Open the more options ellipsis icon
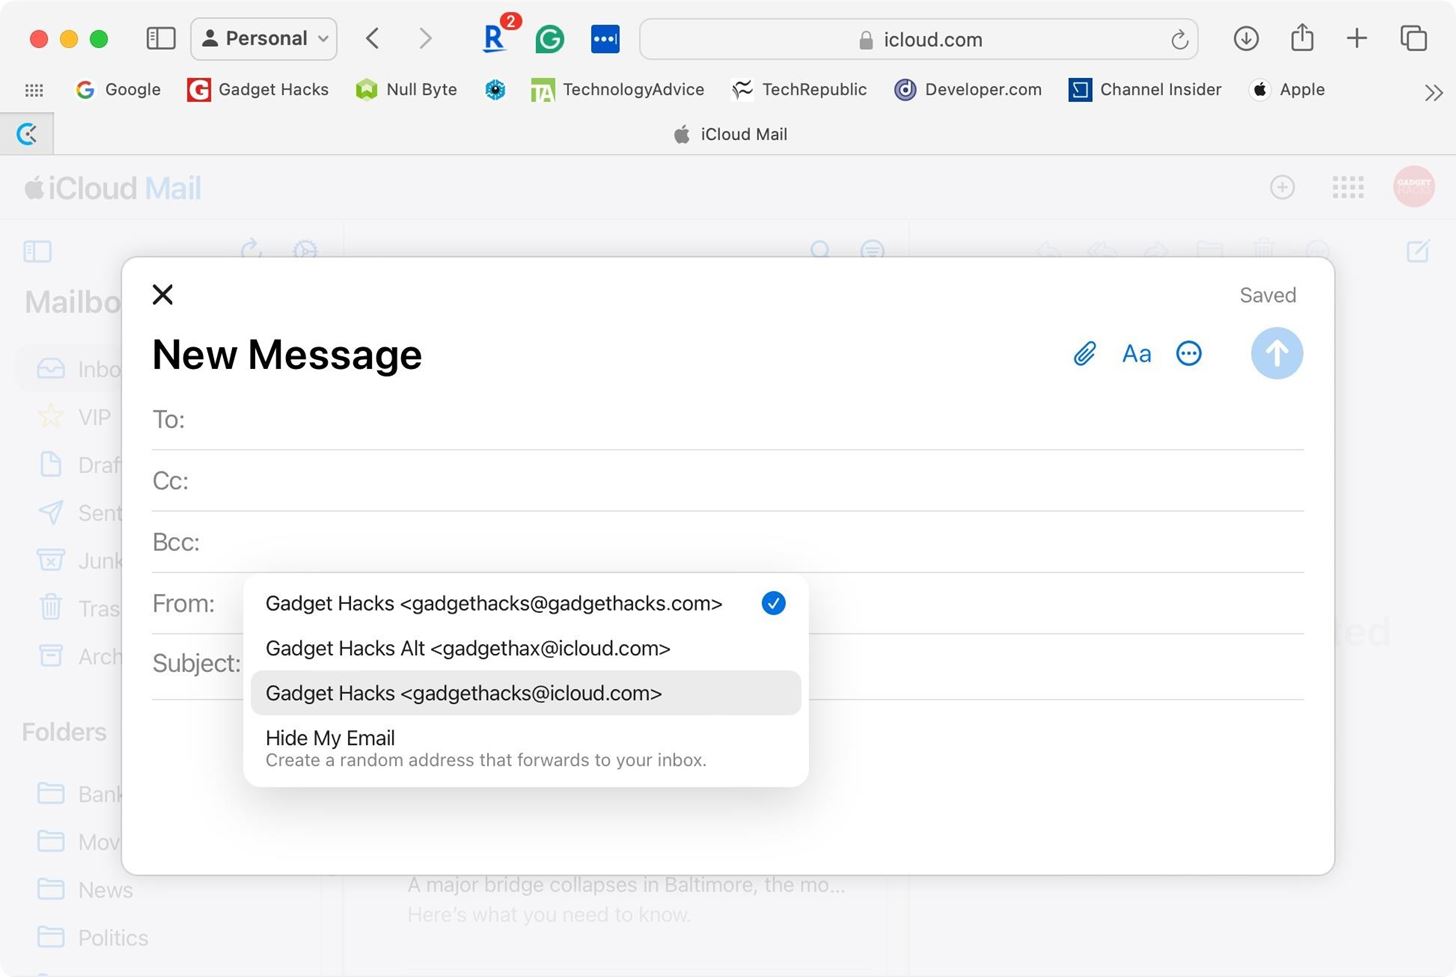The height and width of the screenshot is (977, 1456). pos(1188,354)
